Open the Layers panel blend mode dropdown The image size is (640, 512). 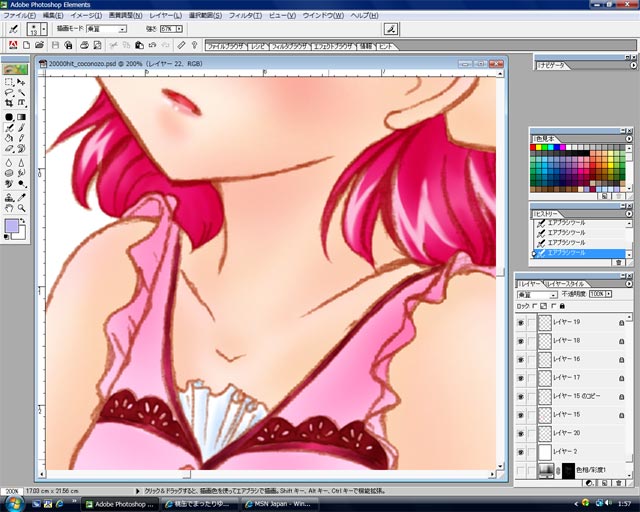coord(553,295)
